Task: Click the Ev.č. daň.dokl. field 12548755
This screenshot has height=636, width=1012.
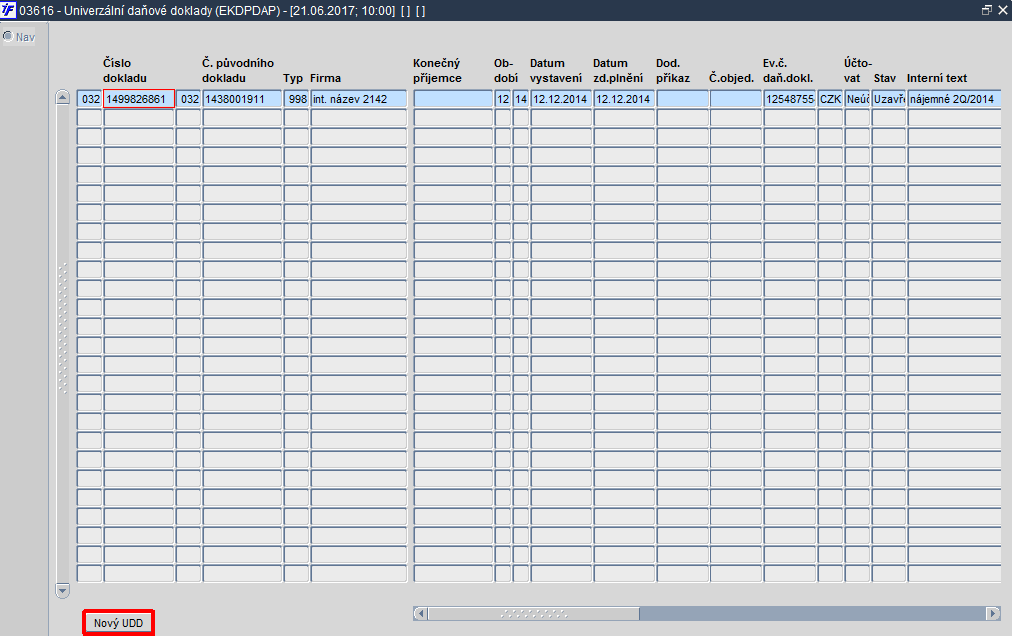Action: coord(790,99)
